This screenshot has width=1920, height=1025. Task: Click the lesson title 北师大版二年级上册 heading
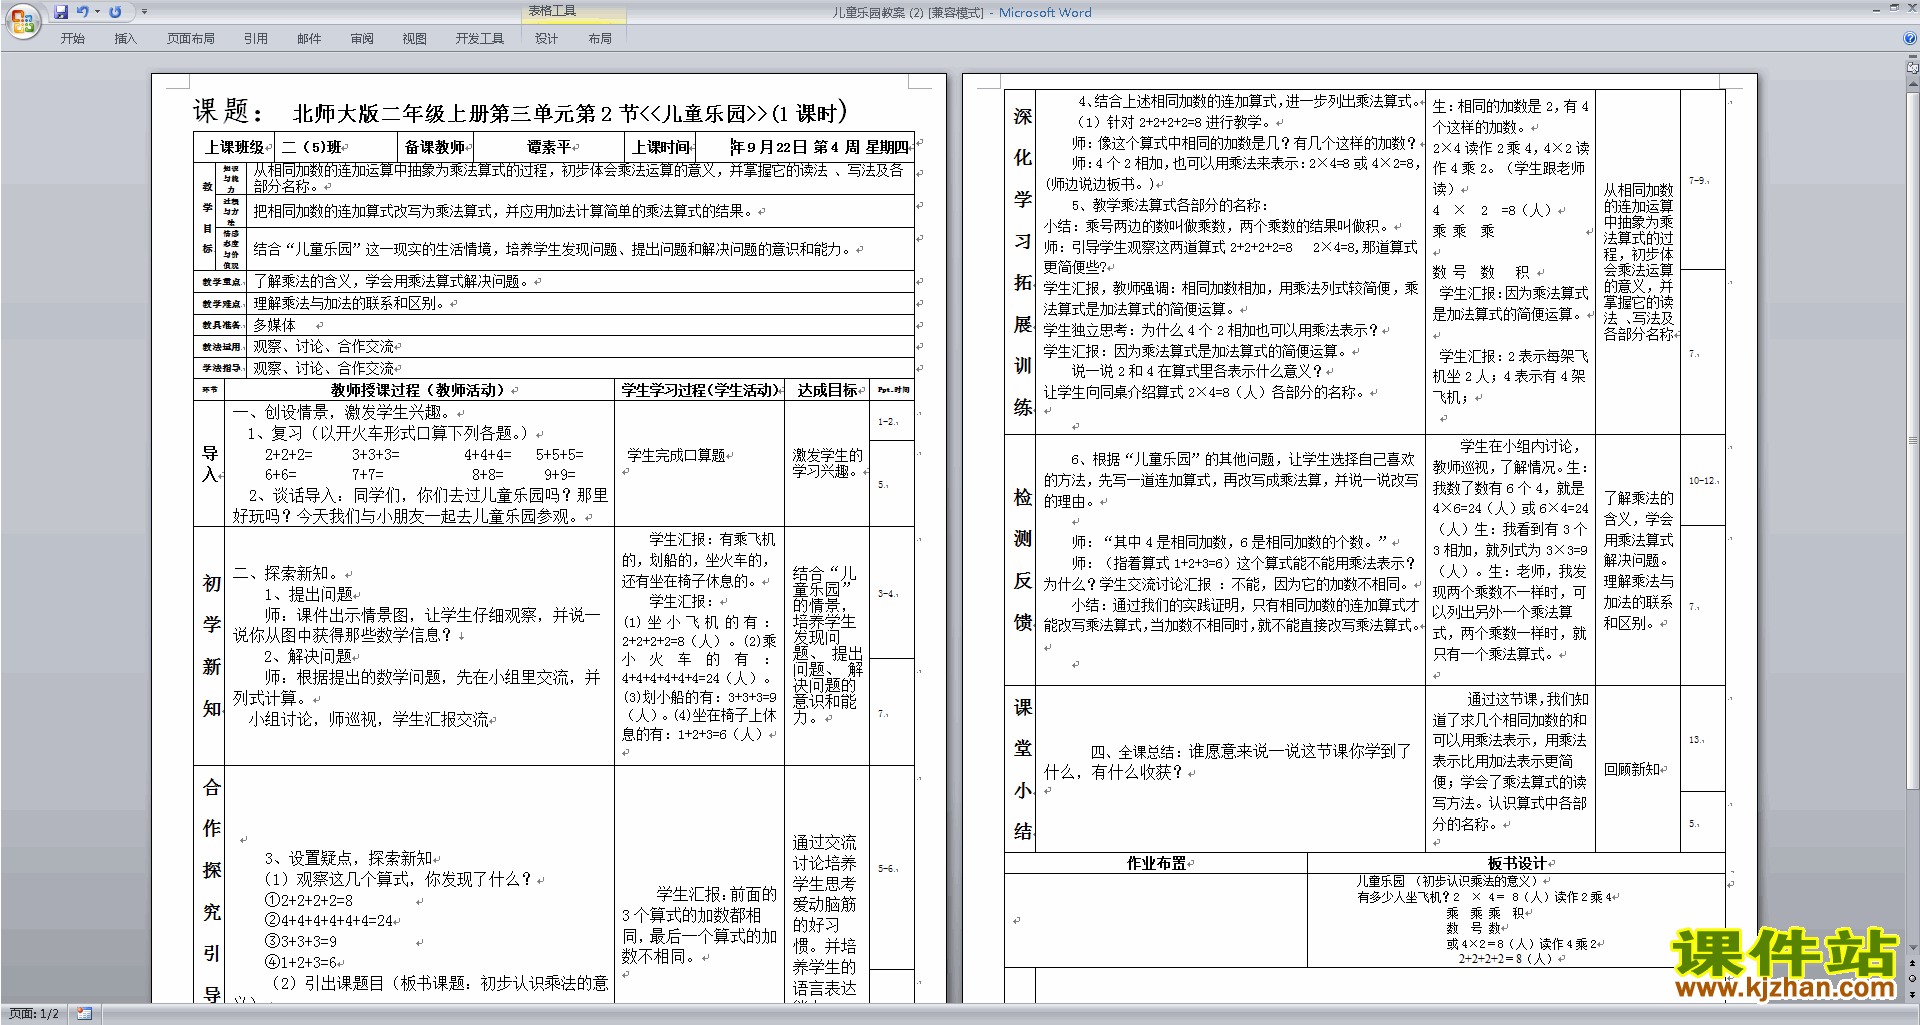pyautogui.click(x=570, y=113)
